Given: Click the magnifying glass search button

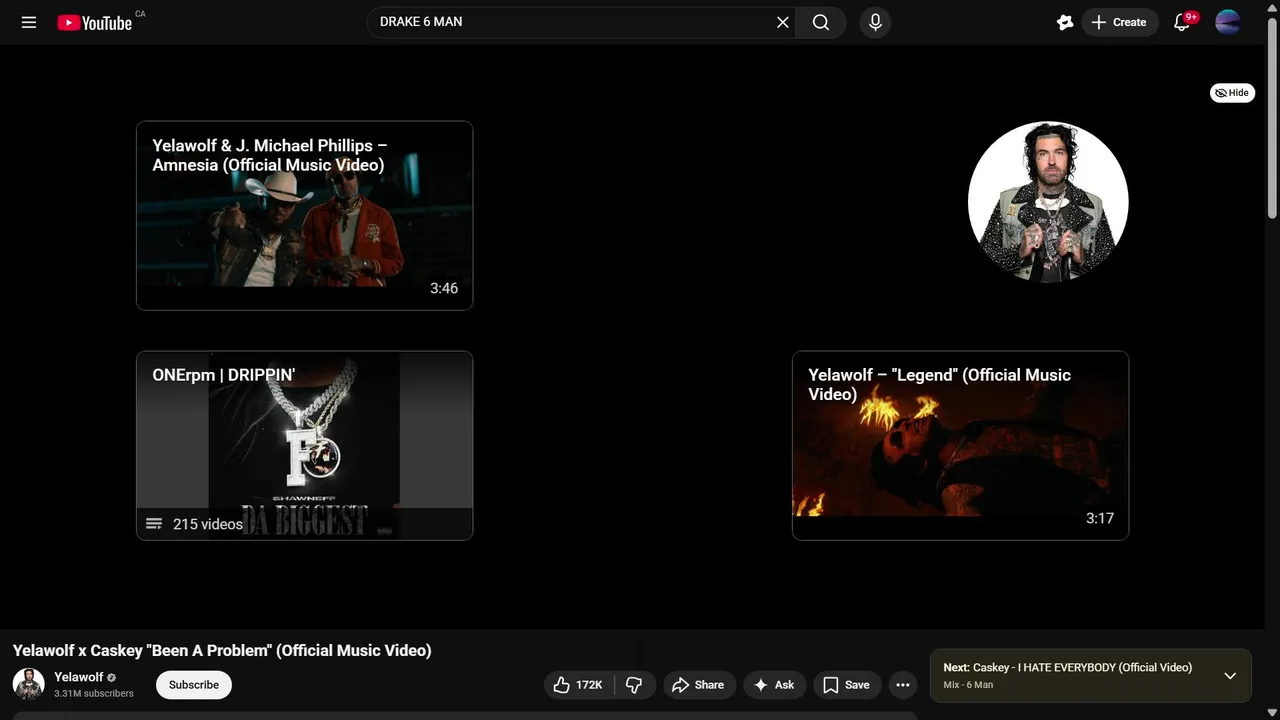Looking at the screenshot, I should (x=821, y=22).
